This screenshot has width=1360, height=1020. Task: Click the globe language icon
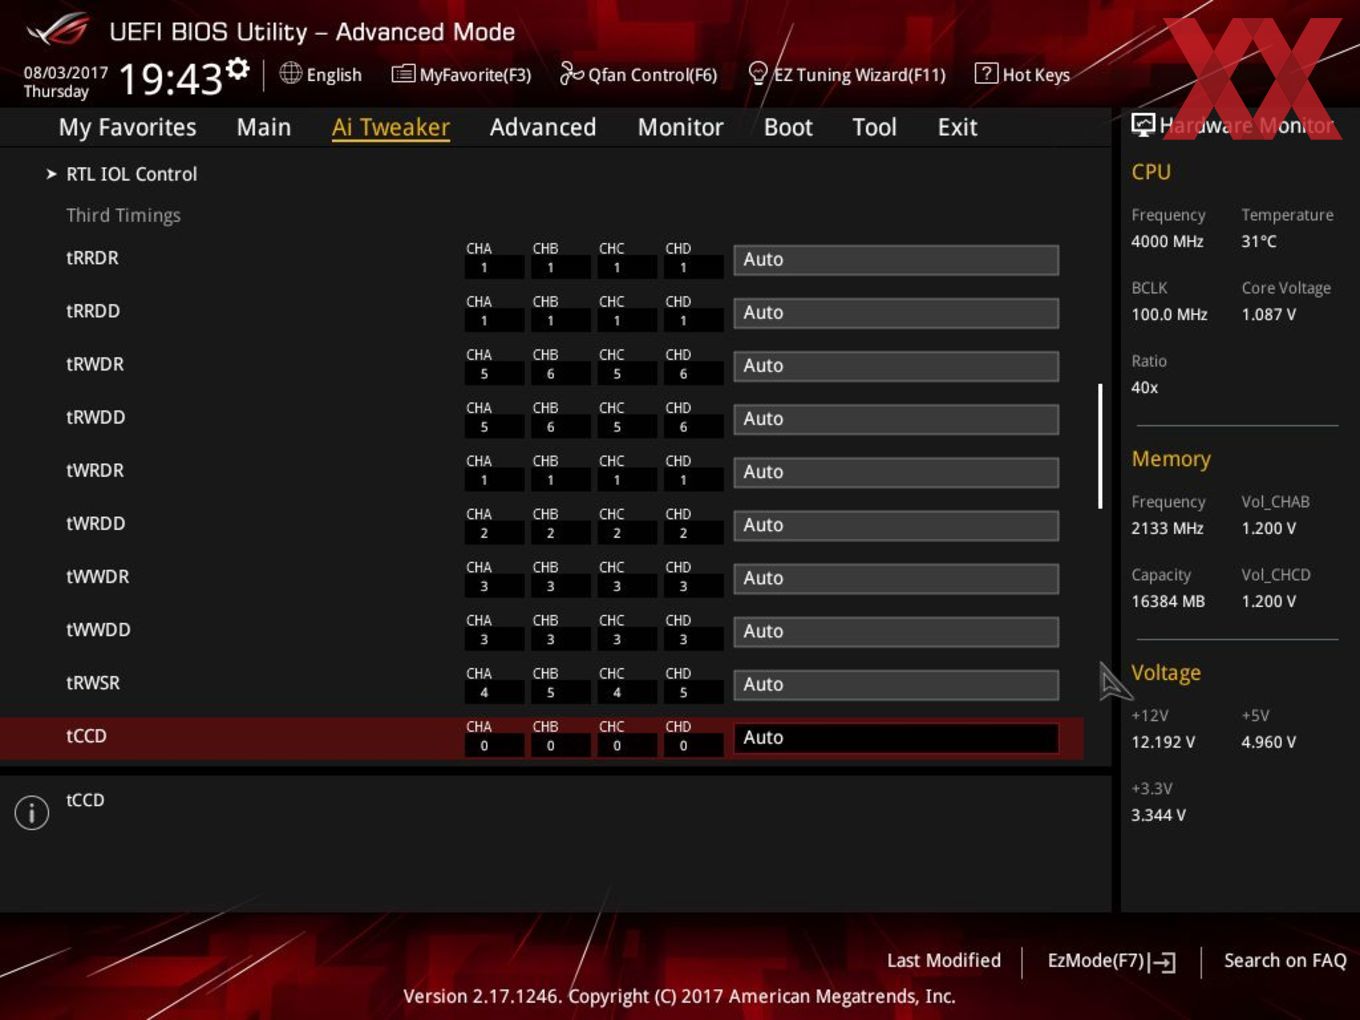[x=290, y=73]
